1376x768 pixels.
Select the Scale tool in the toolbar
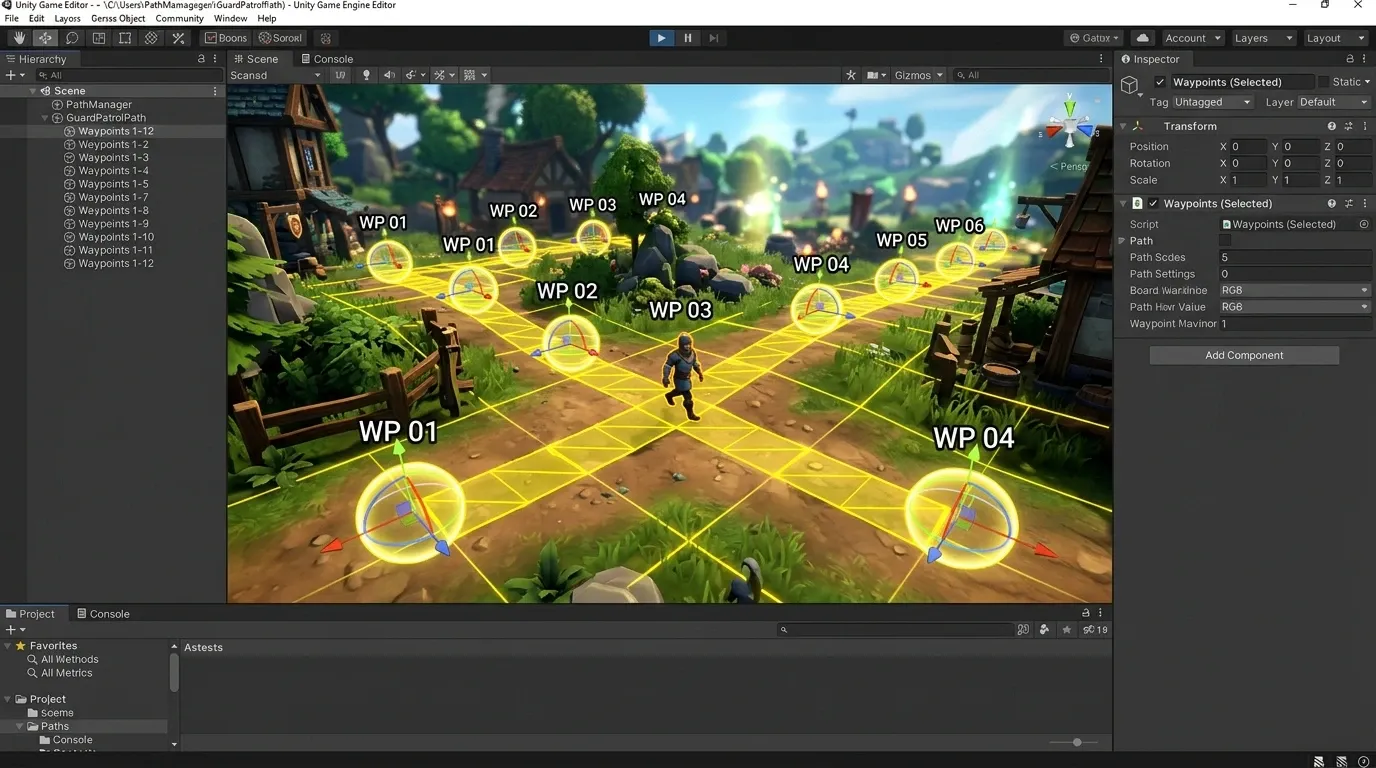99,38
